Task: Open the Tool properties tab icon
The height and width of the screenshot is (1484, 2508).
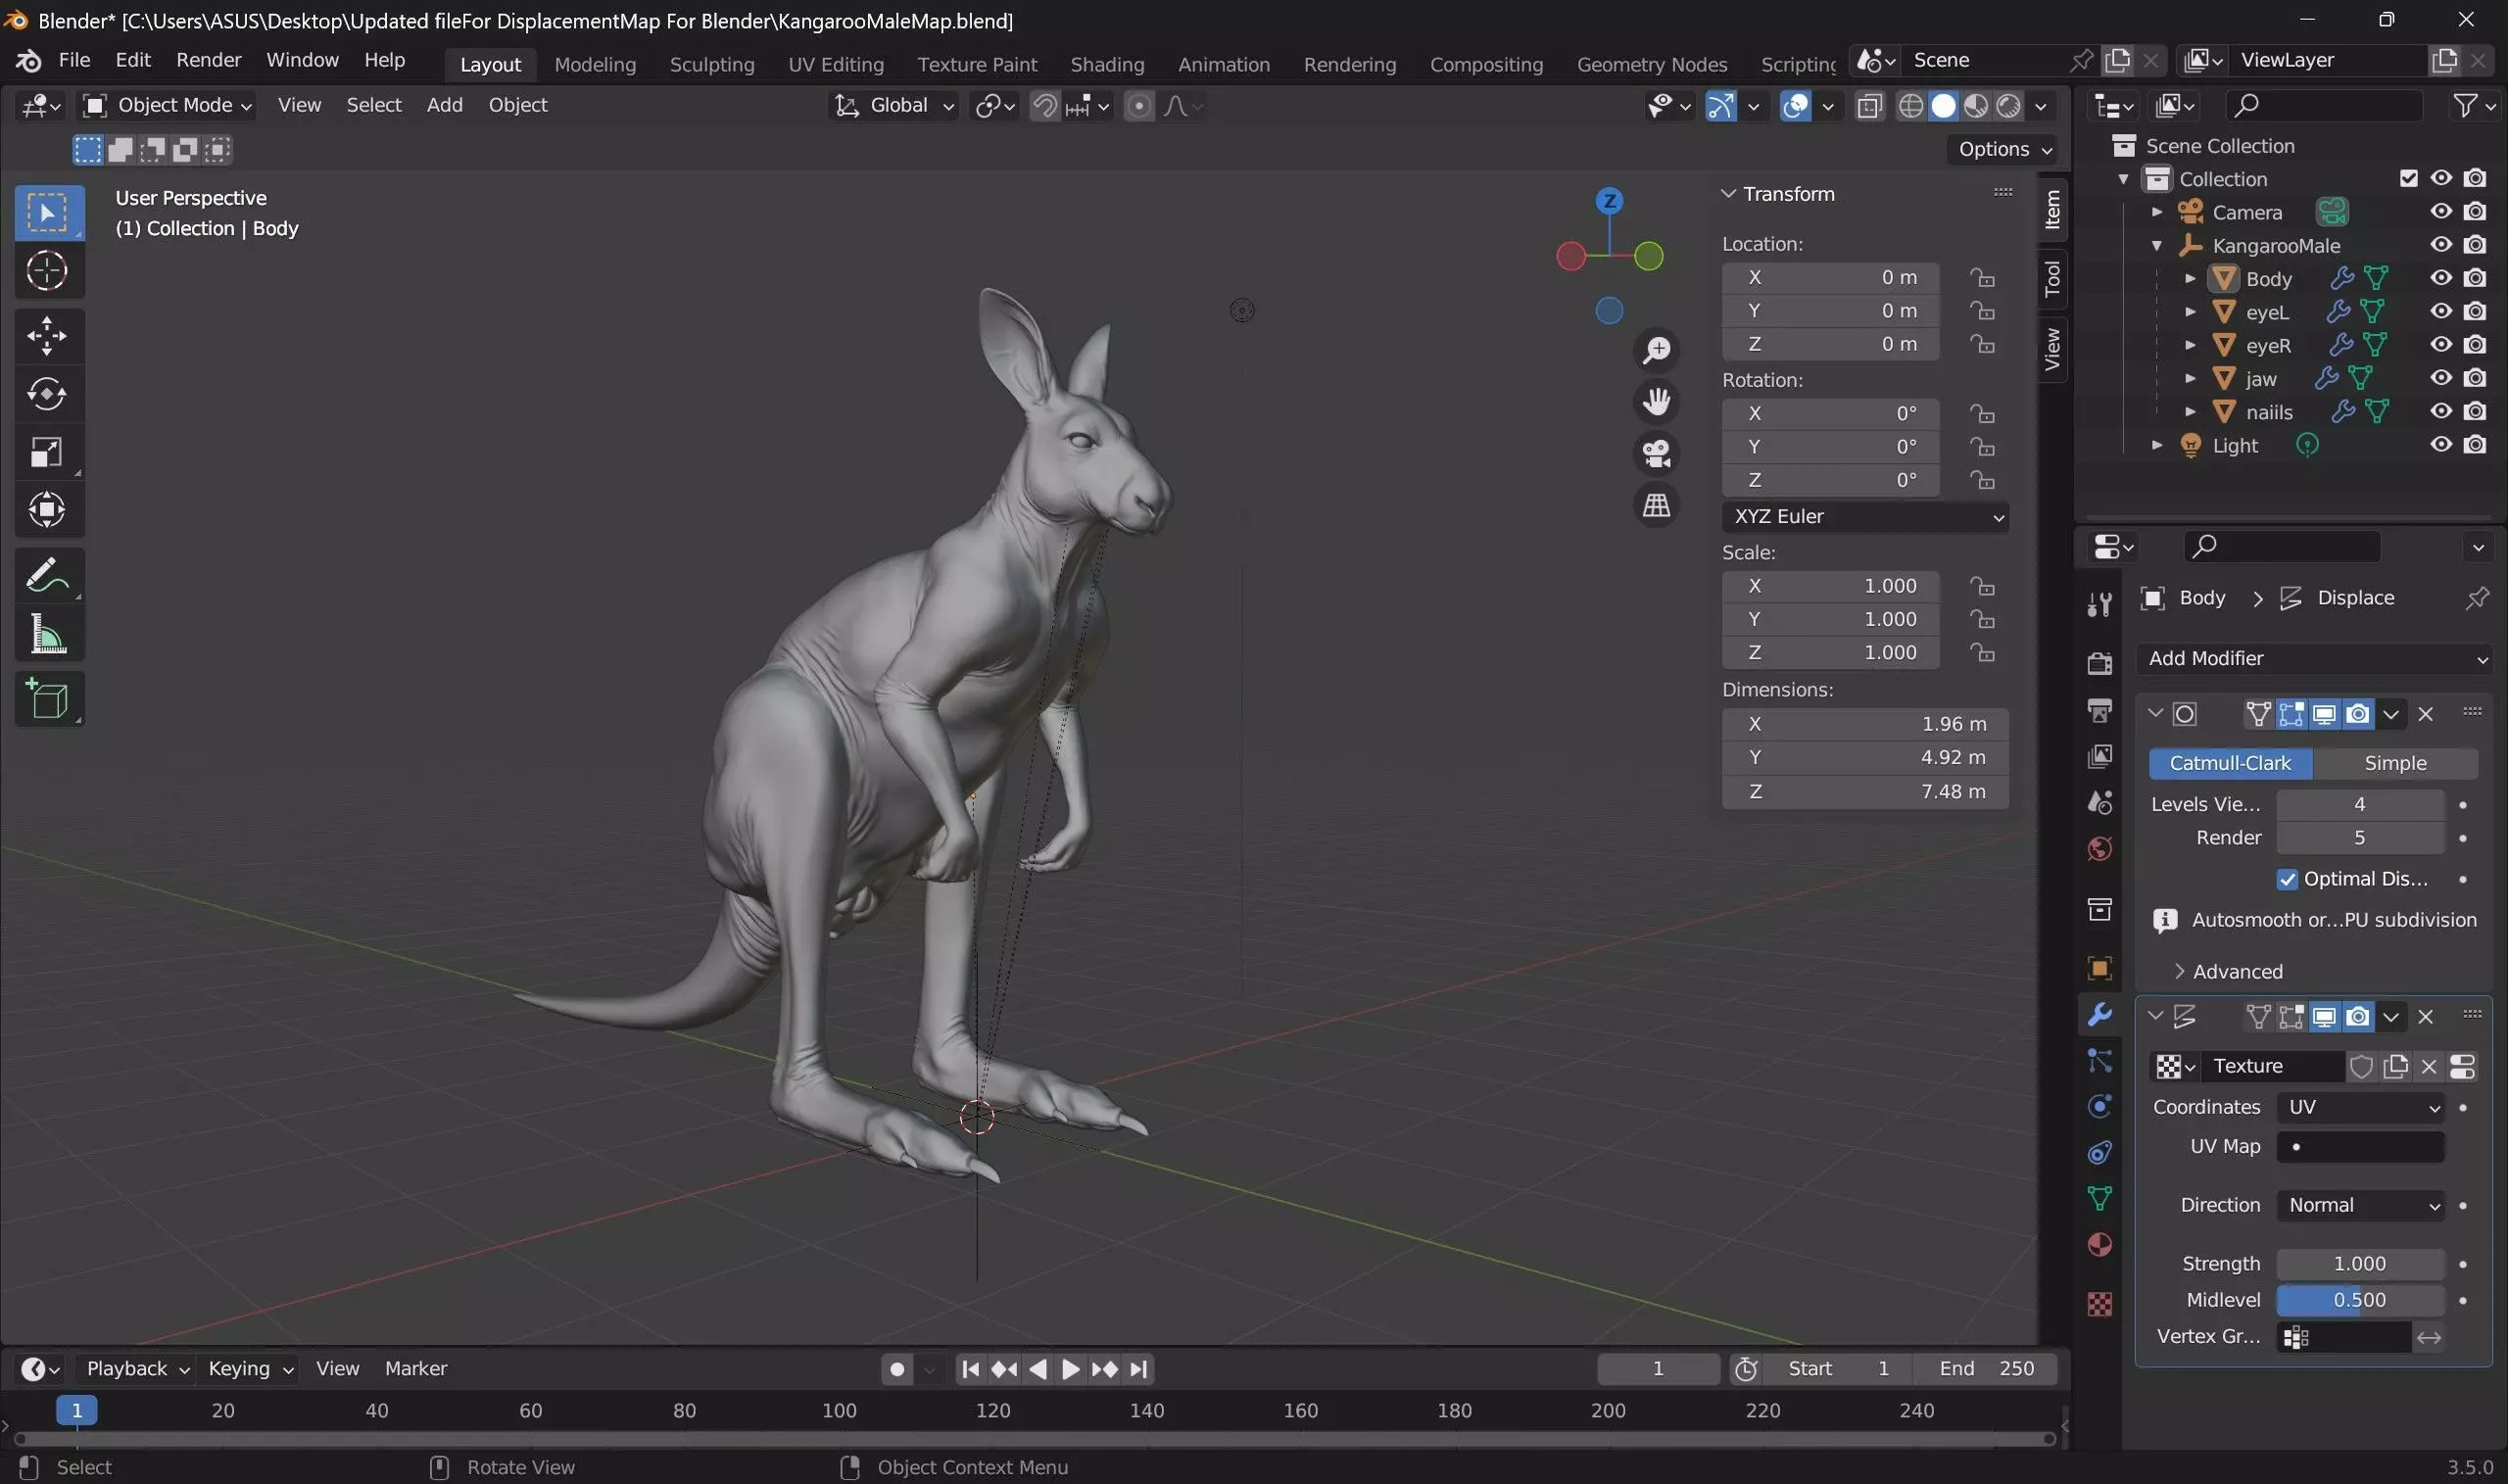Action: [x=2100, y=604]
